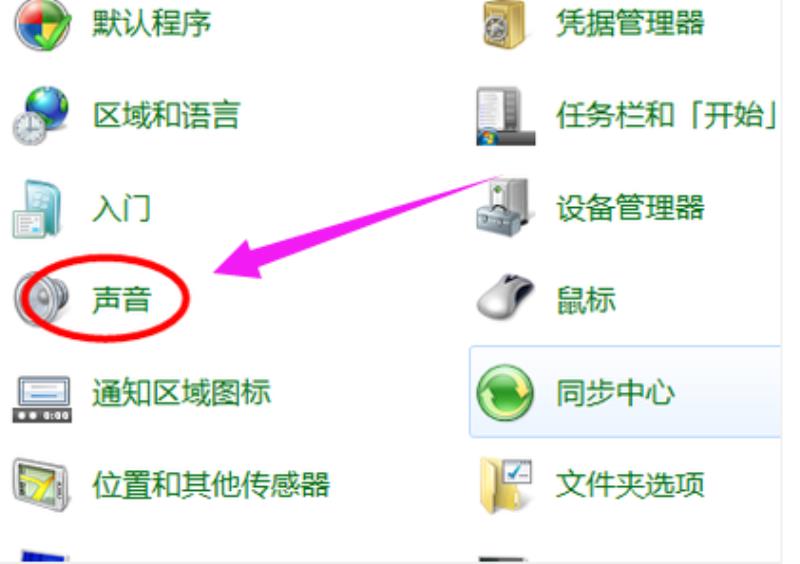
Task: Click the 凭据管理器 text link
Action: click(631, 23)
